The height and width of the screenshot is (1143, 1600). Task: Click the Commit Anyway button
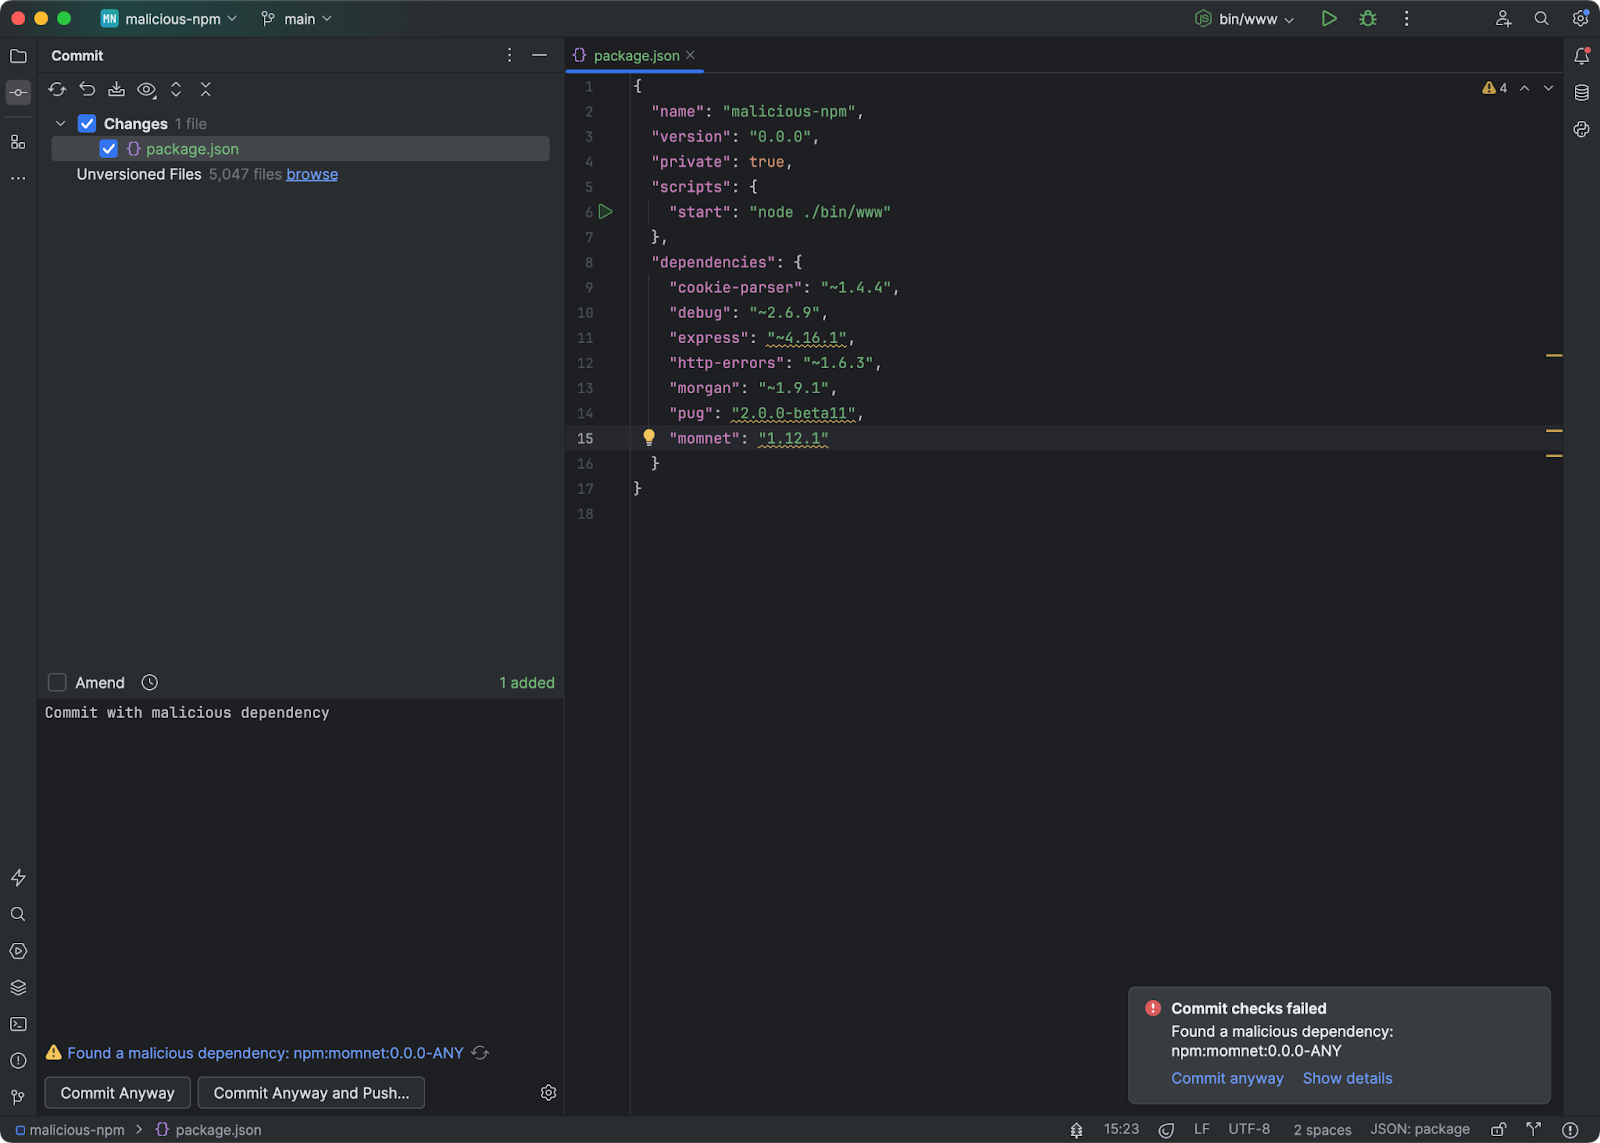pos(117,1093)
